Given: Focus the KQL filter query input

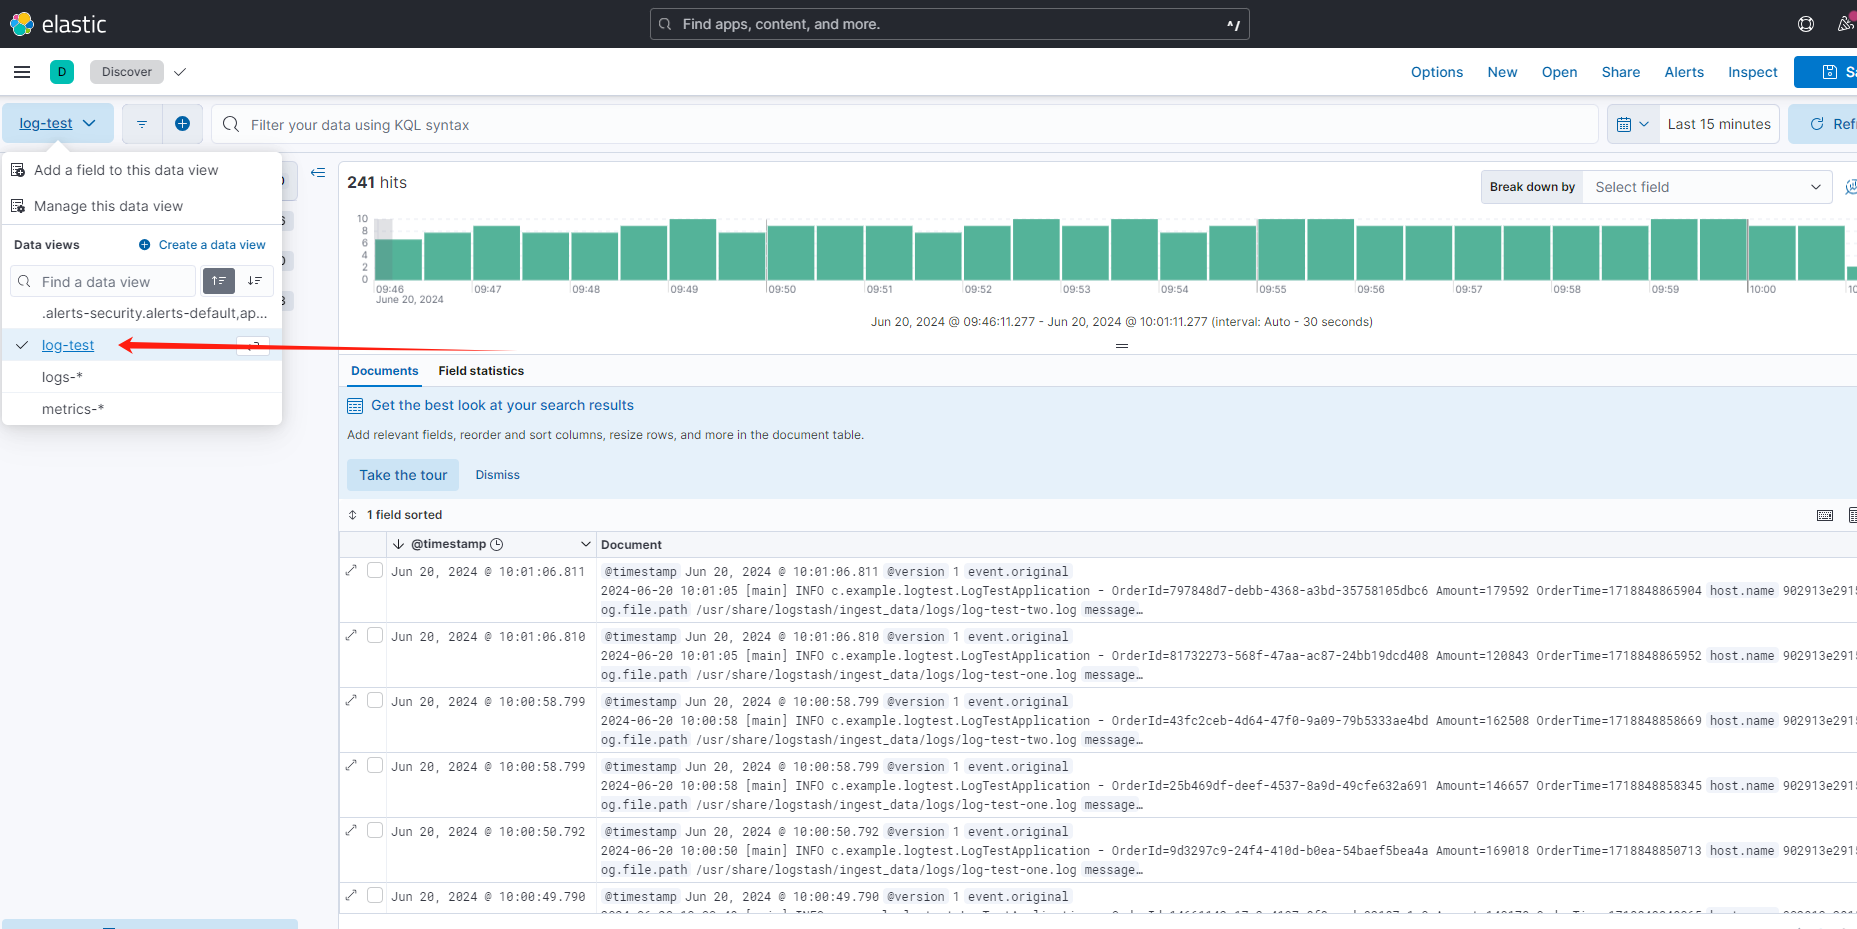Looking at the screenshot, I should pos(905,124).
